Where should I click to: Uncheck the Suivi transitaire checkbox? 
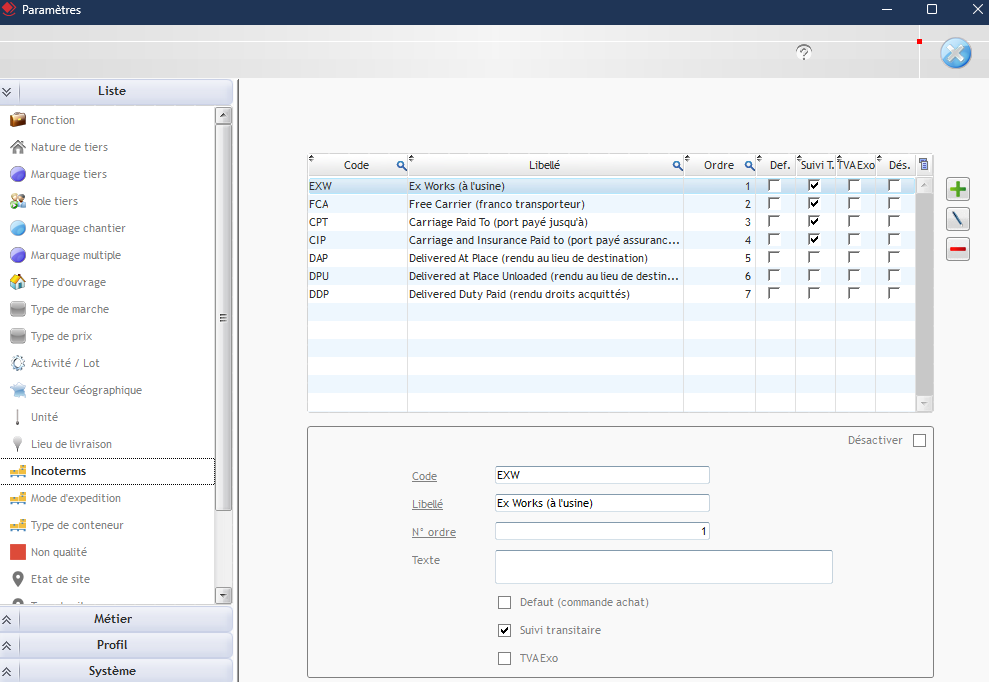click(505, 630)
